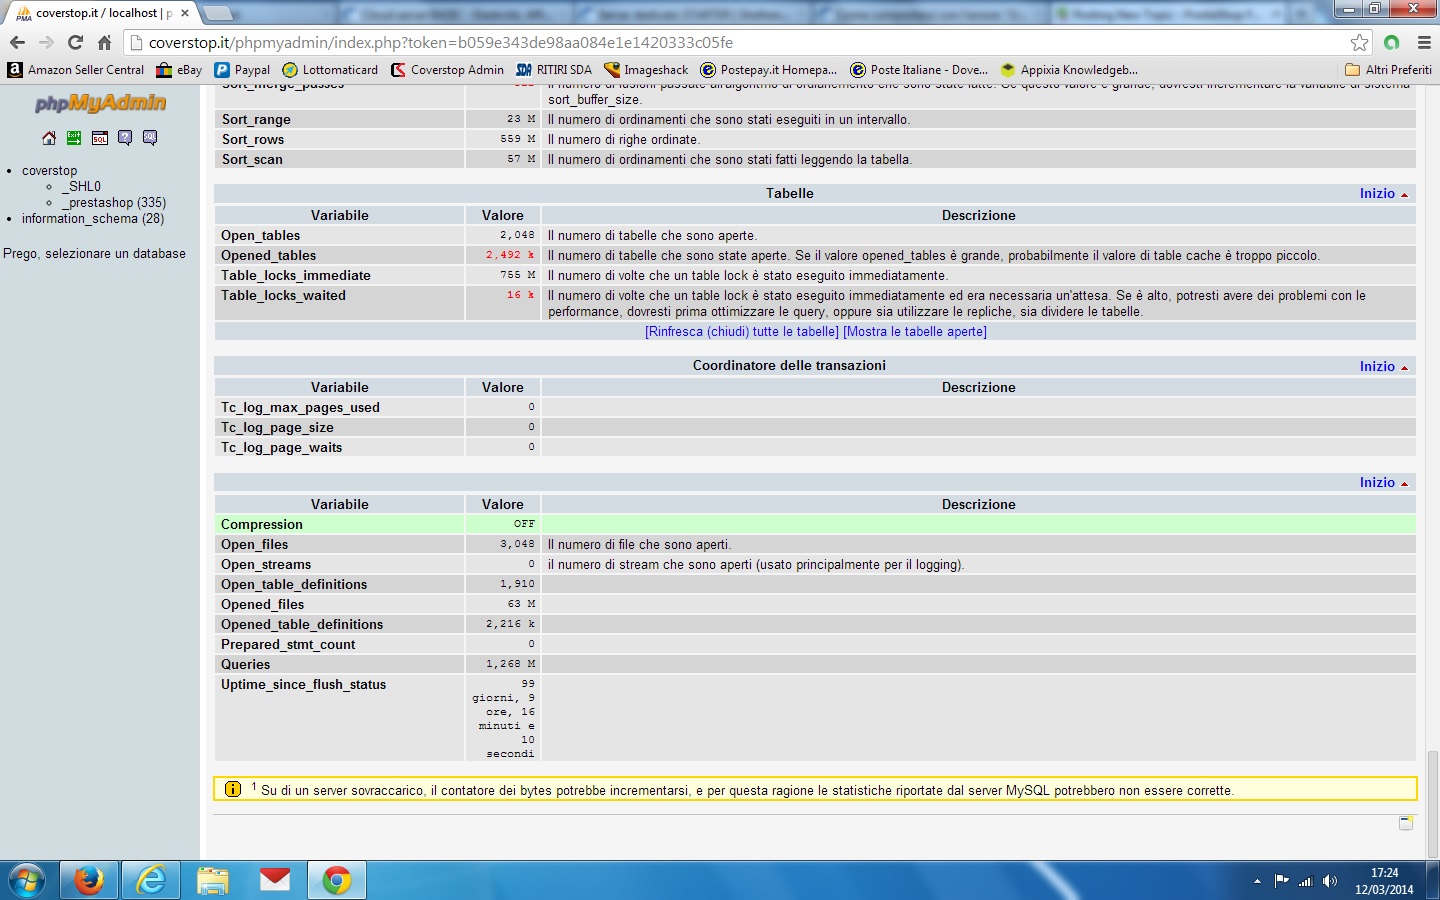This screenshot has width=1440, height=900.
Task: Show hidden system tray icons
Action: coord(1257,881)
